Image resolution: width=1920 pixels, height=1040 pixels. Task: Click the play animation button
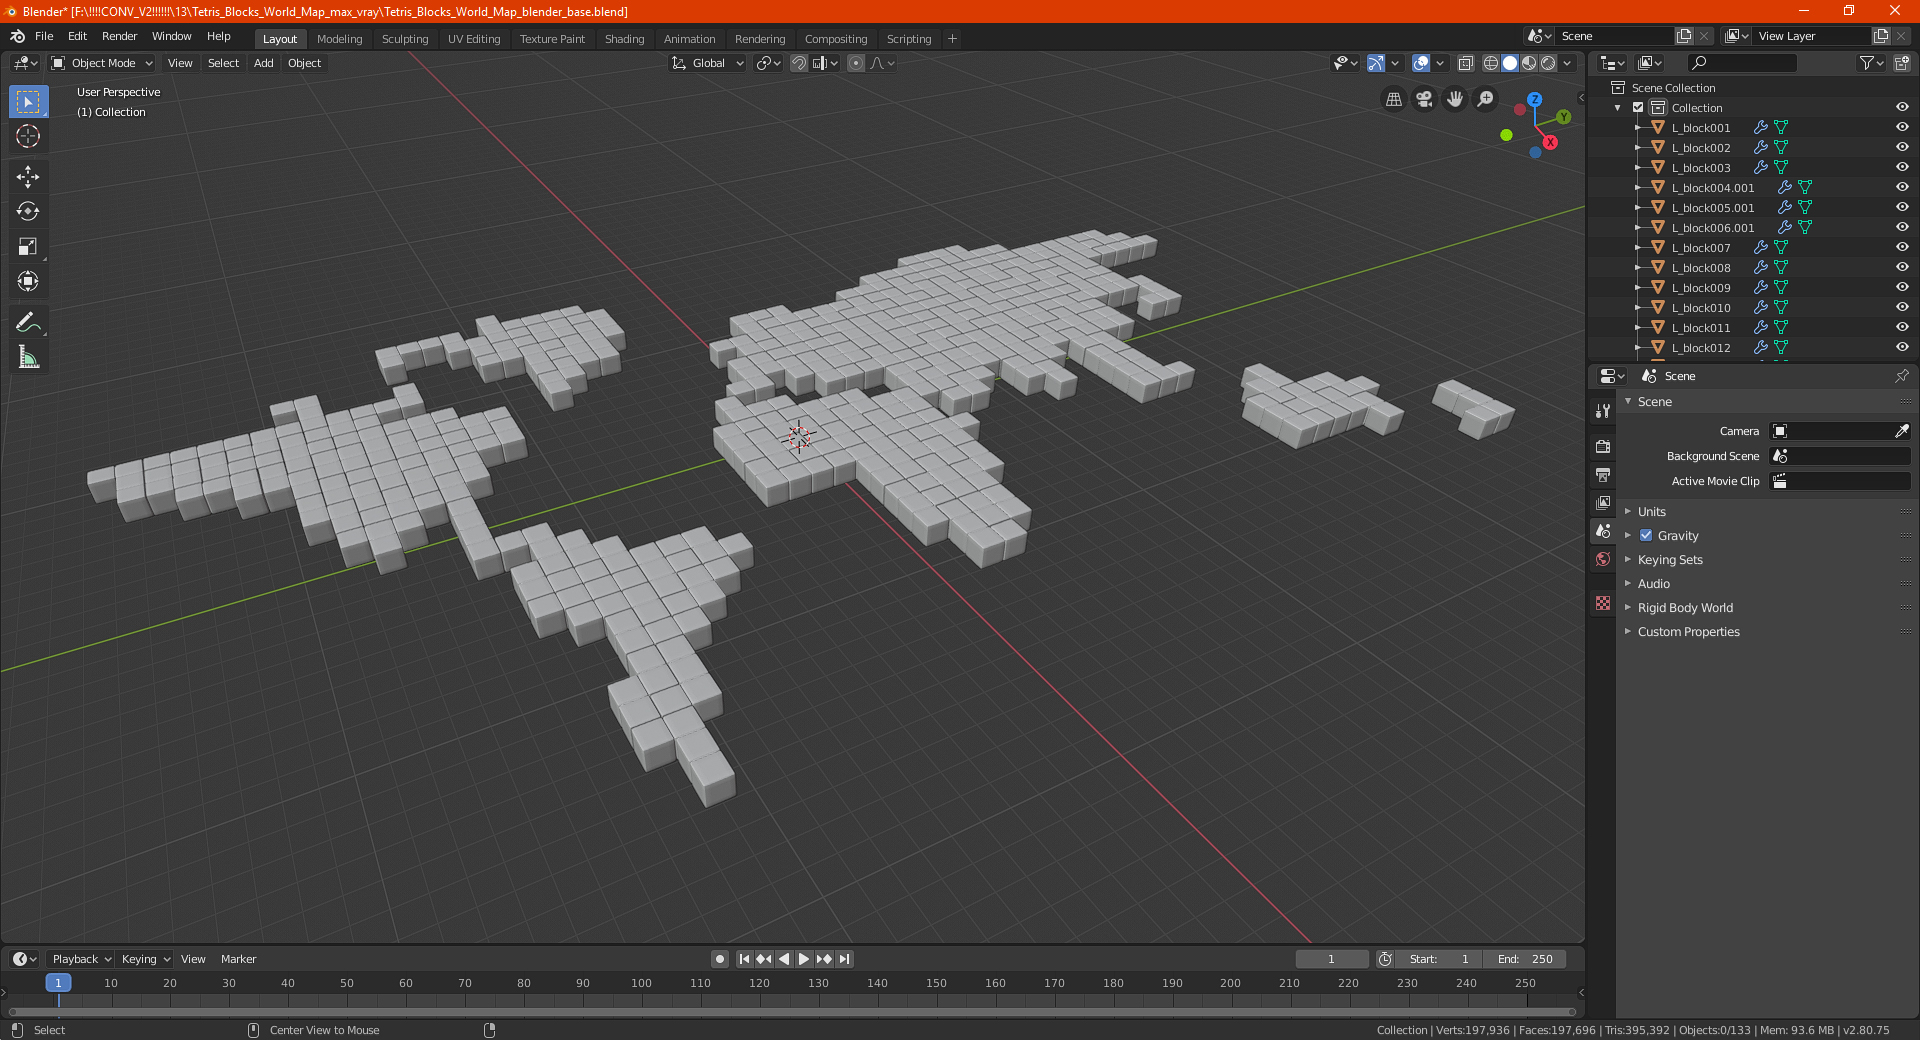803,959
